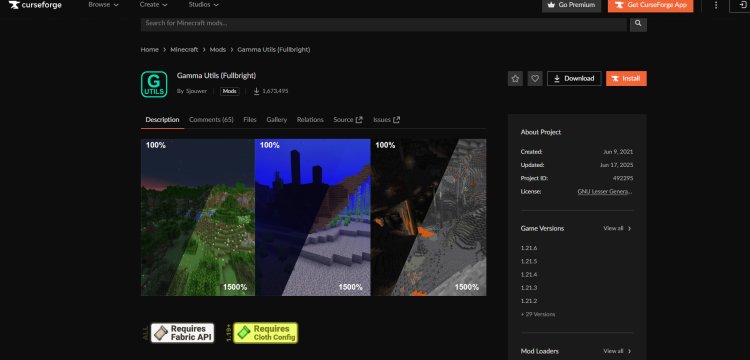The image size is (750, 360).
Task: Open the Comments (65) tab
Action: [211, 120]
